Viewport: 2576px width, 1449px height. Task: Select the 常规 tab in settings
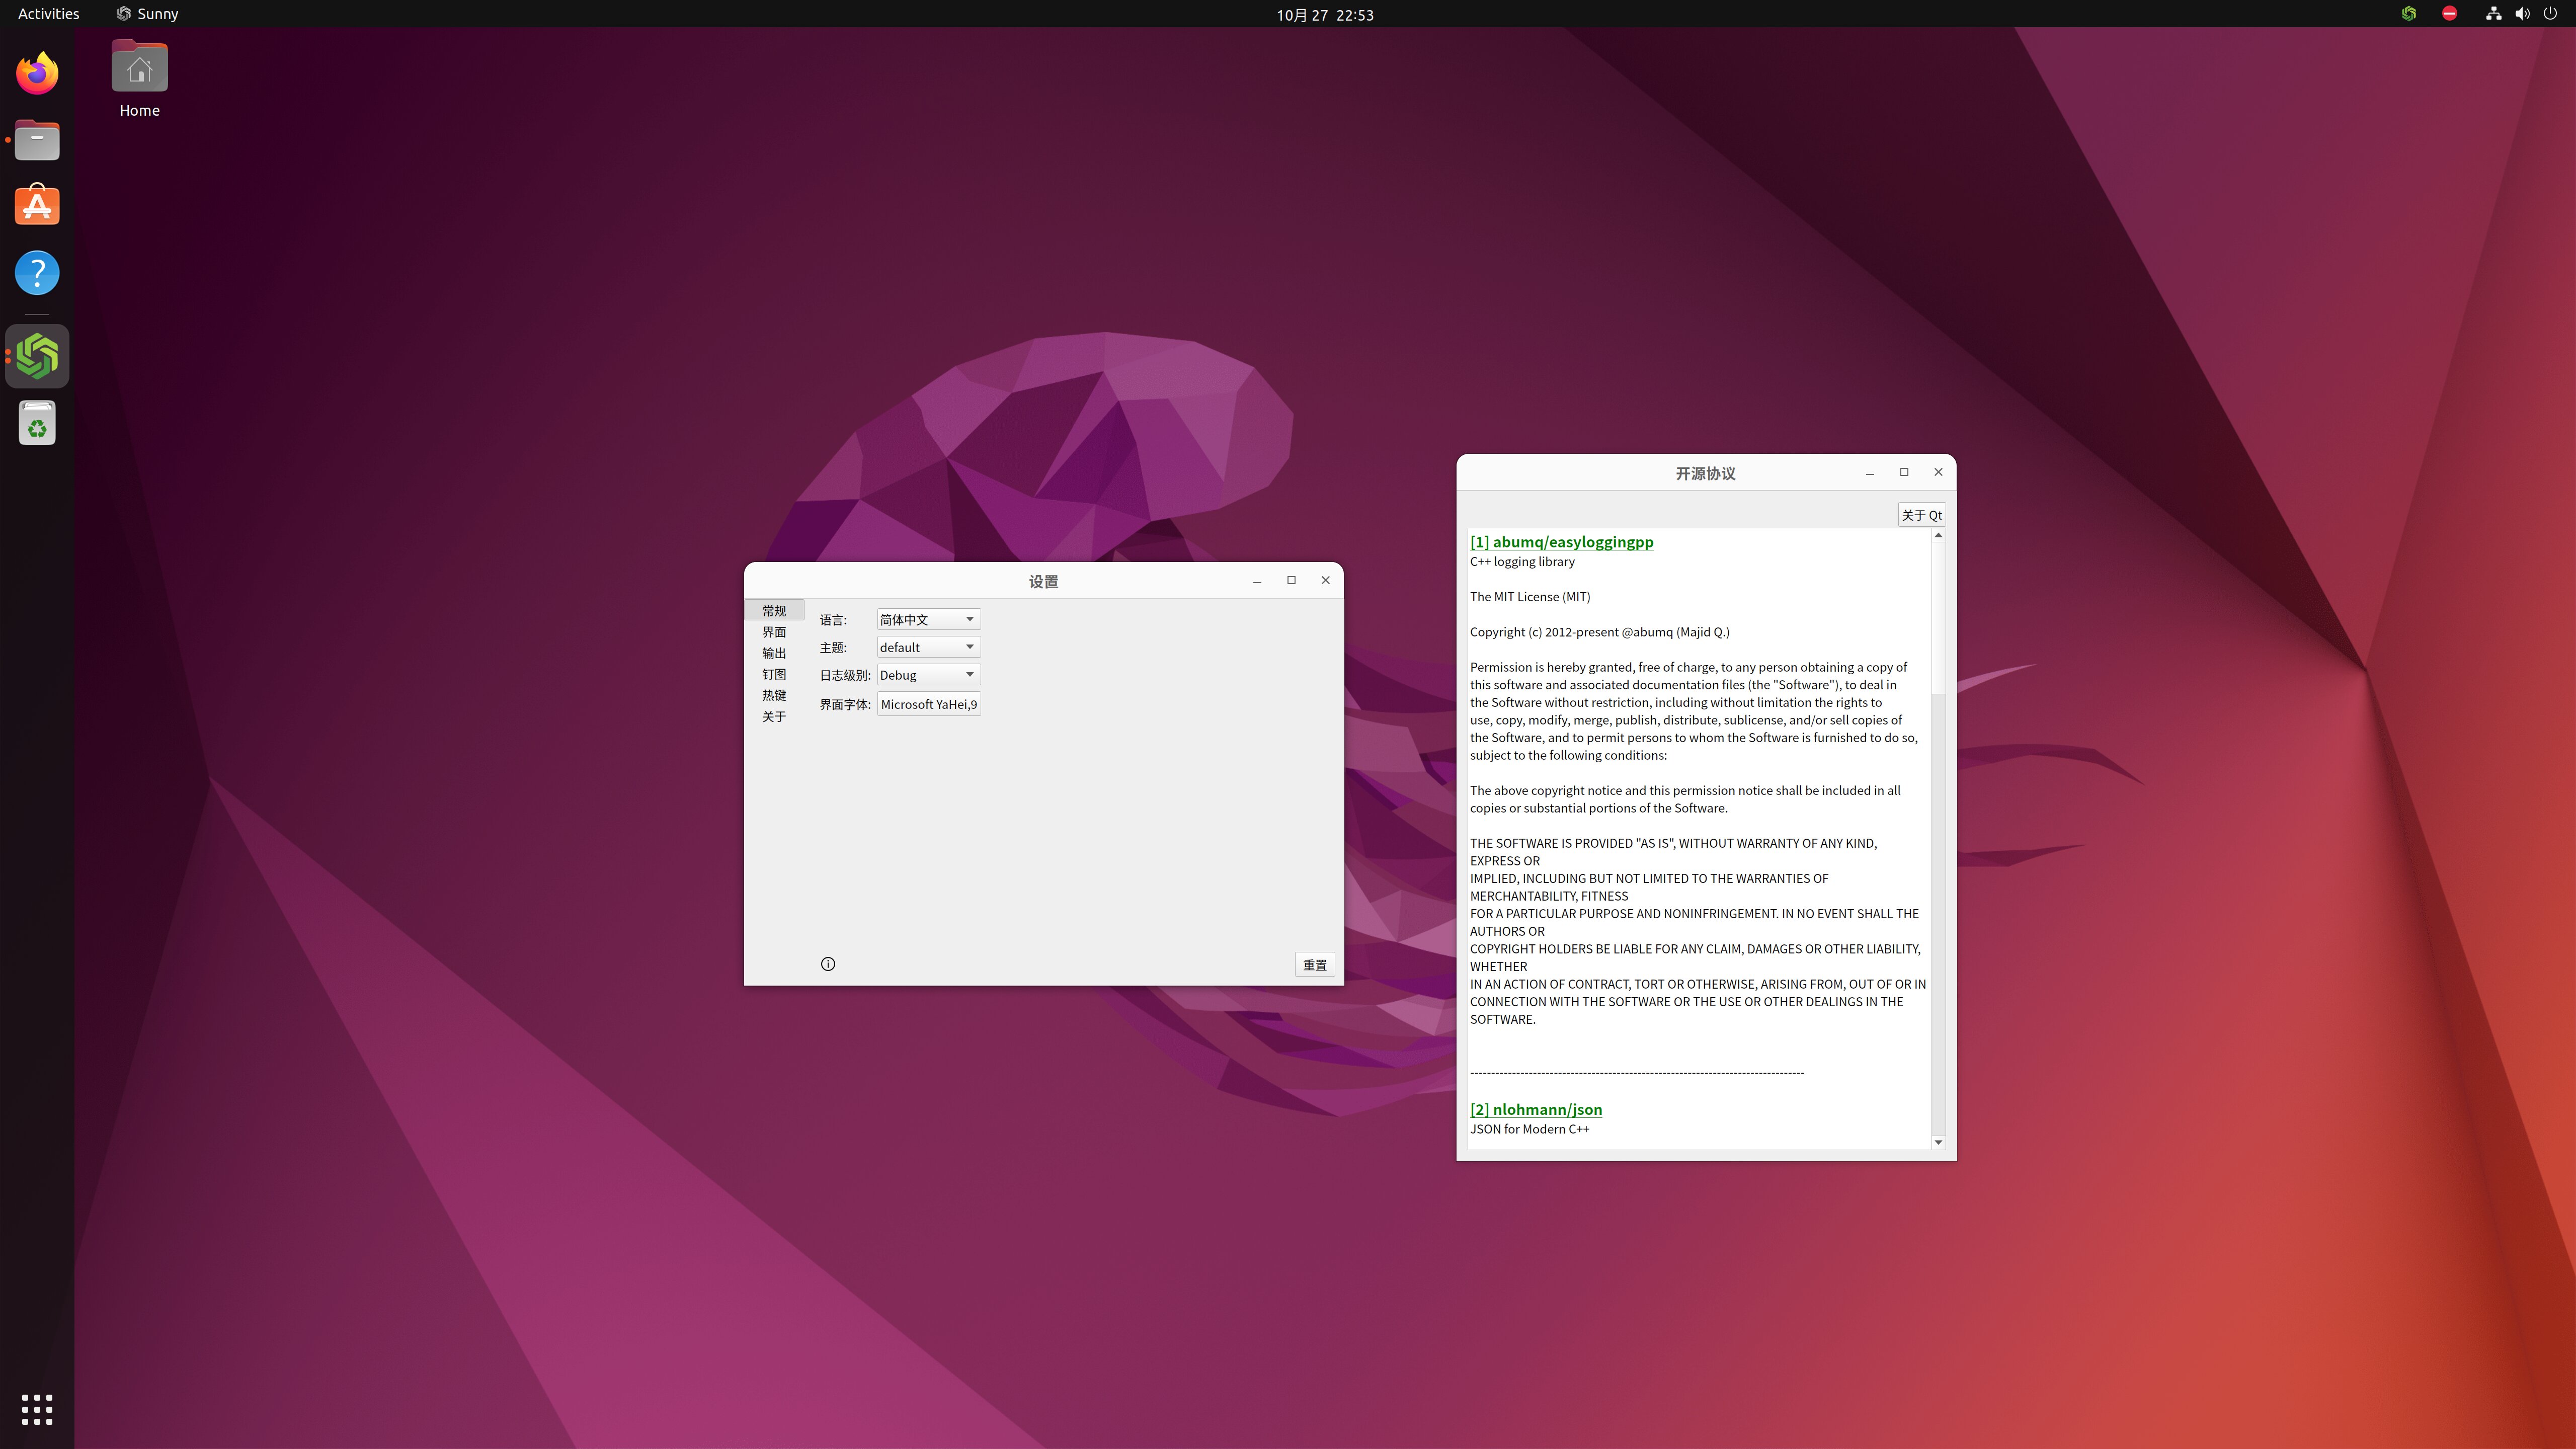774,610
